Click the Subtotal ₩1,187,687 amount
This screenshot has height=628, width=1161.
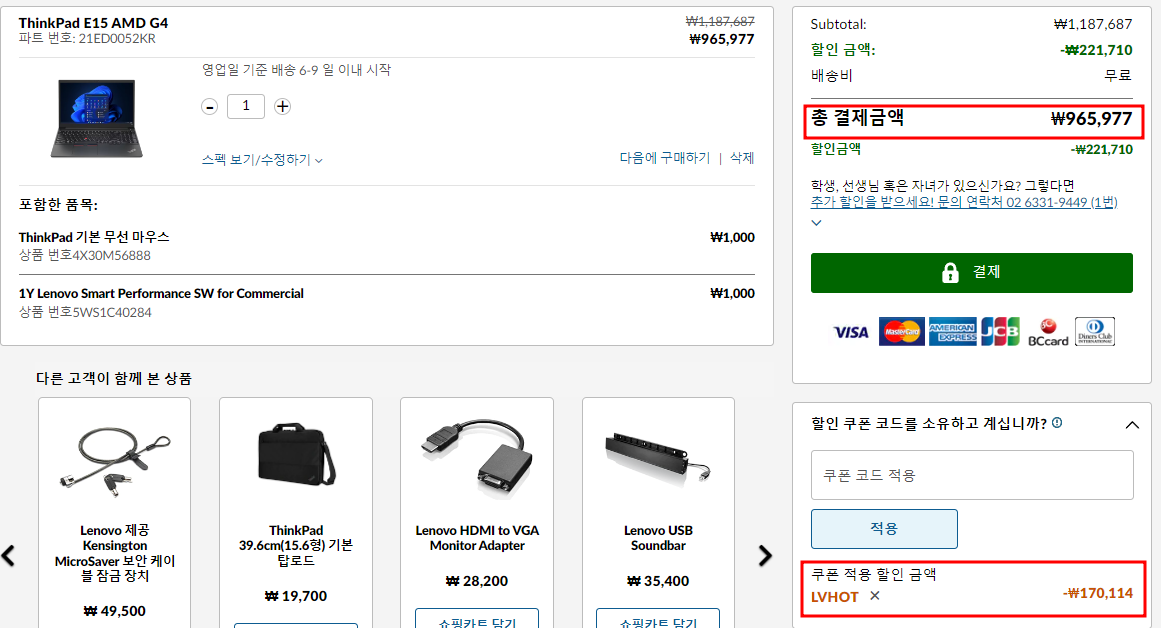point(1093,24)
